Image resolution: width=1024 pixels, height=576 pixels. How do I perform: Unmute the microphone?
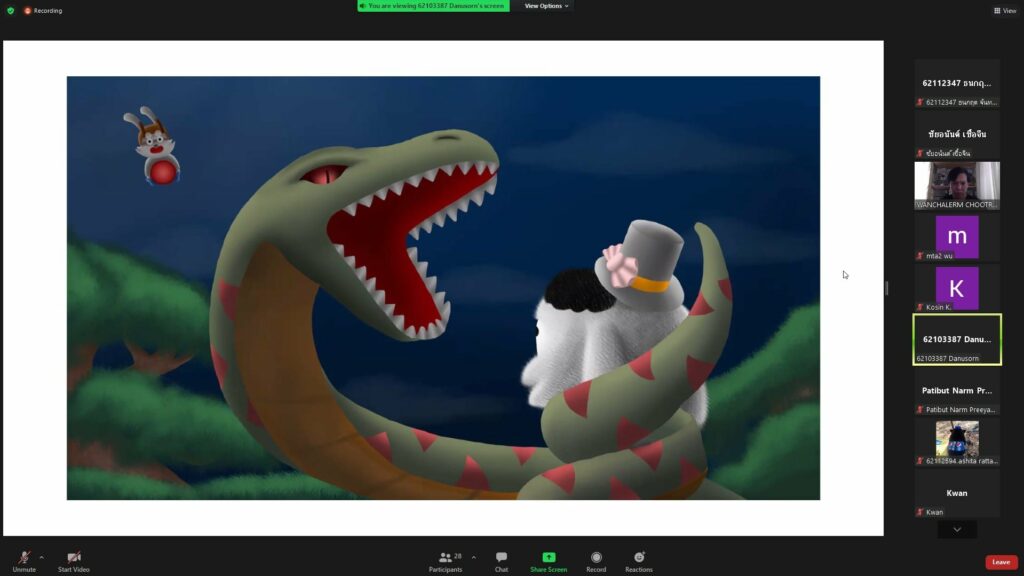[24, 558]
